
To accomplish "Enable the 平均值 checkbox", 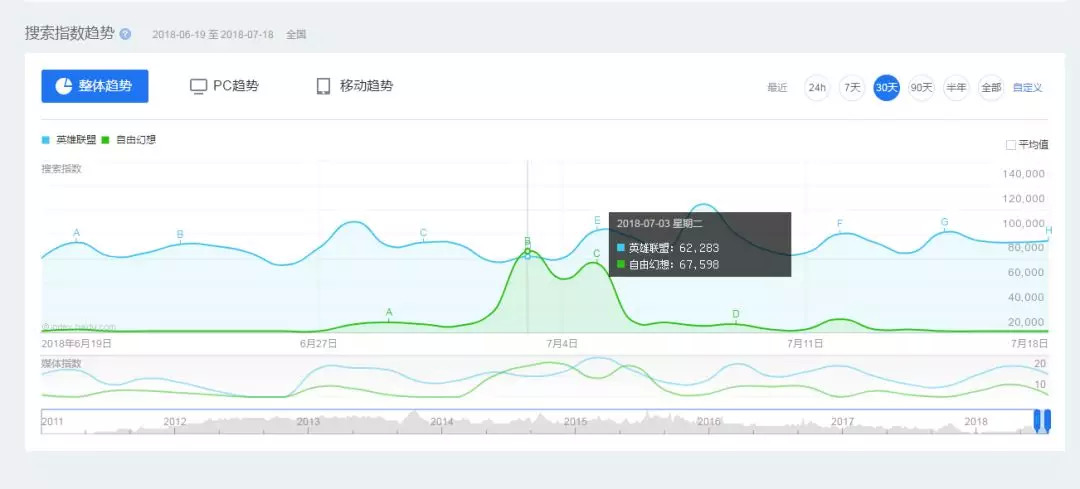I will point(1011,145).
